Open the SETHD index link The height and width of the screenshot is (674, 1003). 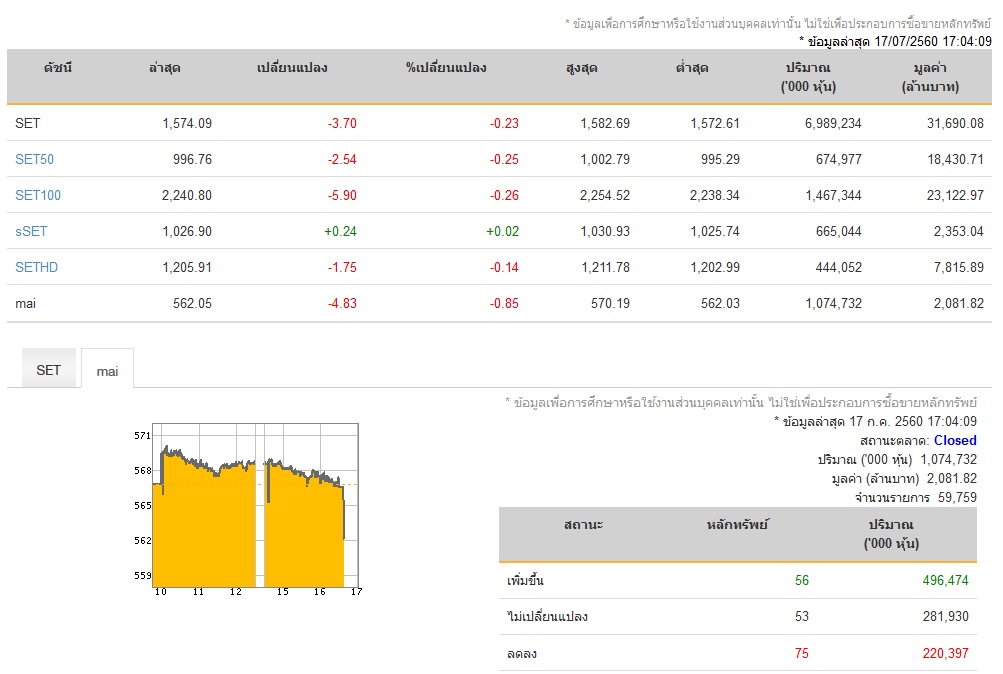click(x=36, y=267)
